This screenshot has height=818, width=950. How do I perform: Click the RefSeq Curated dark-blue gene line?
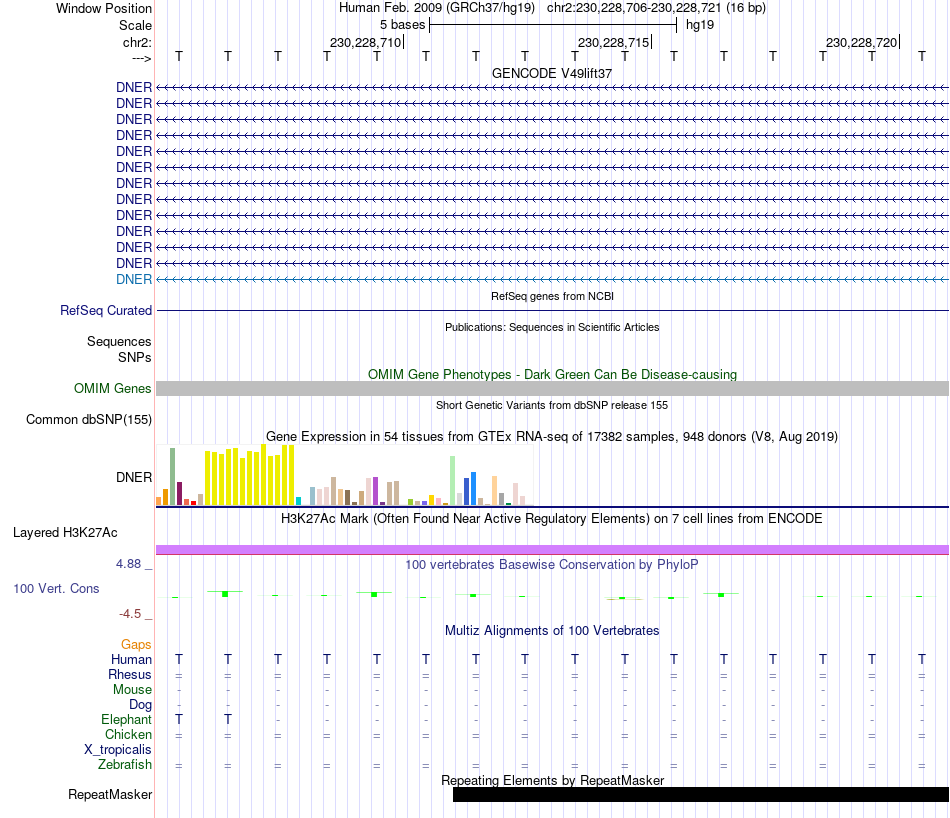552,310
